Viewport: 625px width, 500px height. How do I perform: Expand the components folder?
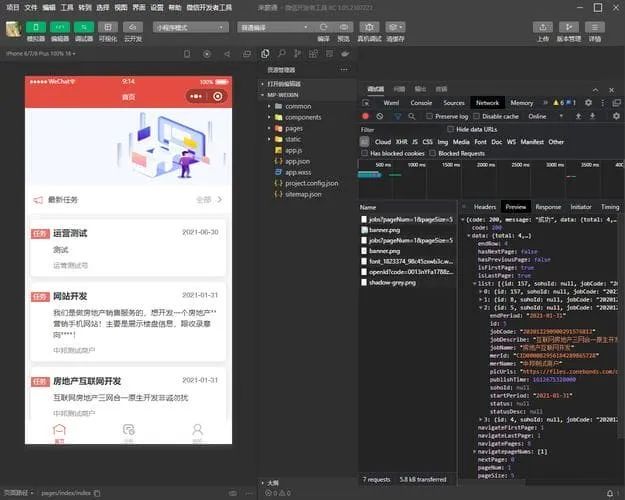(303, 117)
